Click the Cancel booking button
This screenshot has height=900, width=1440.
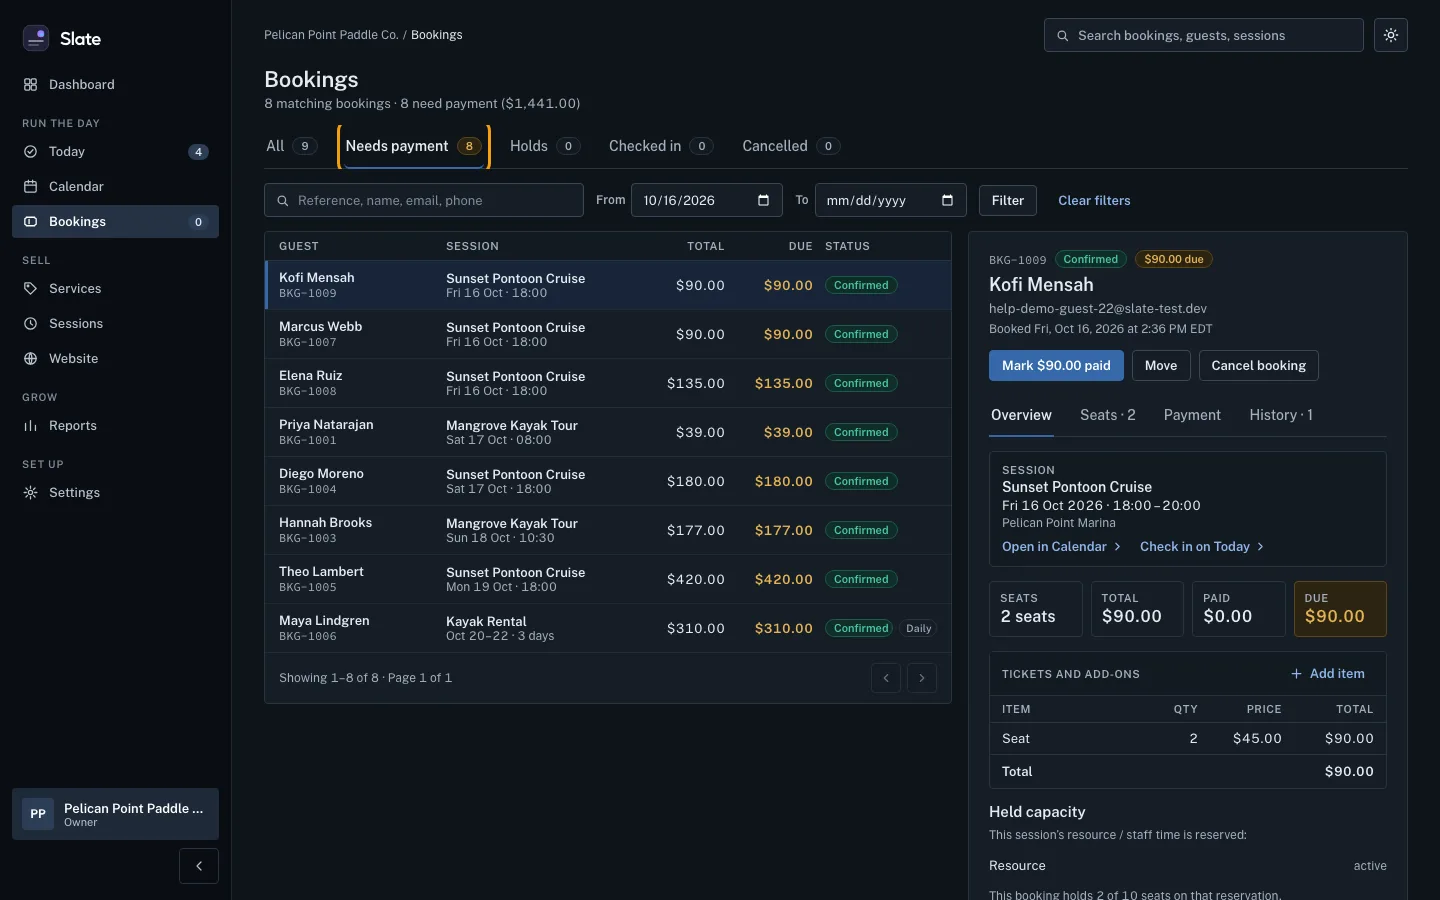pos(1259,365)
